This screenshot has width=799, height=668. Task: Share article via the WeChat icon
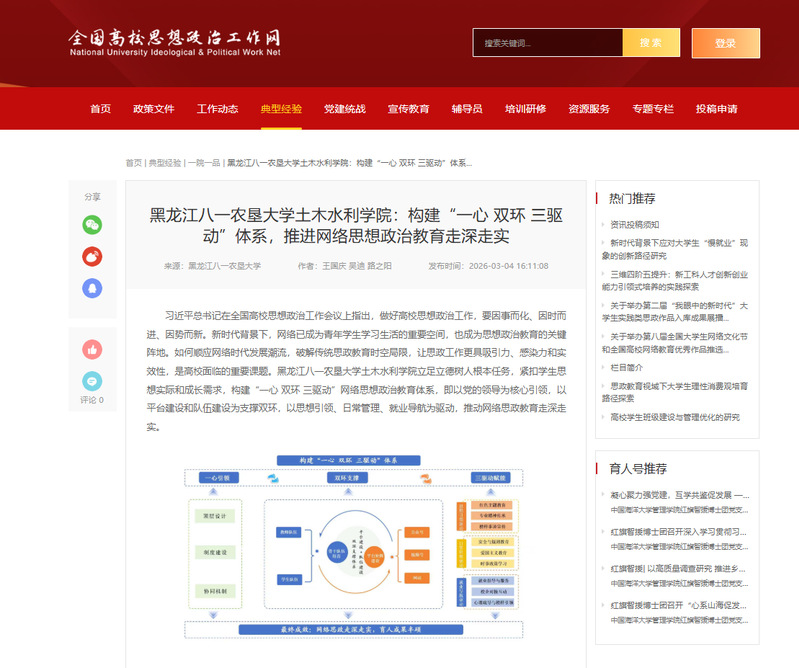pos(92,224)
